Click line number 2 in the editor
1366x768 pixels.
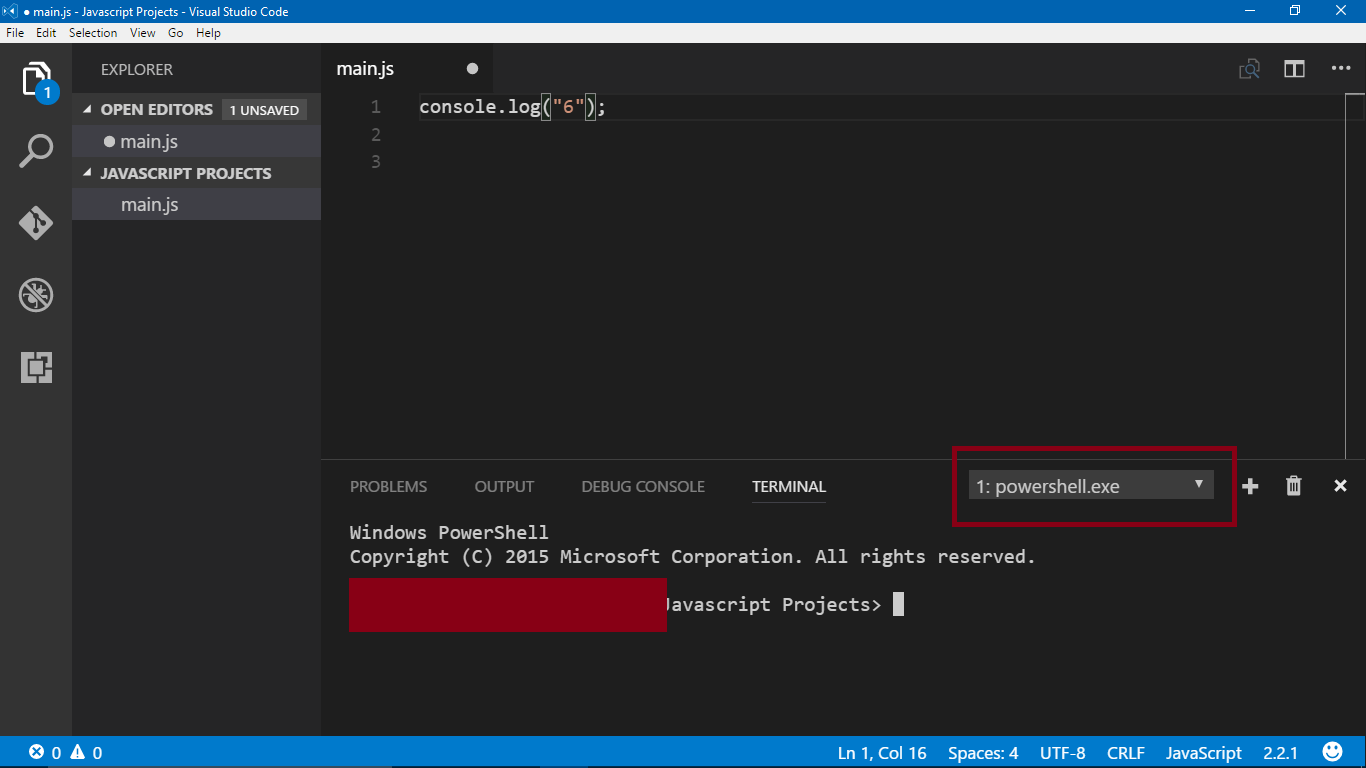[376, 134]
